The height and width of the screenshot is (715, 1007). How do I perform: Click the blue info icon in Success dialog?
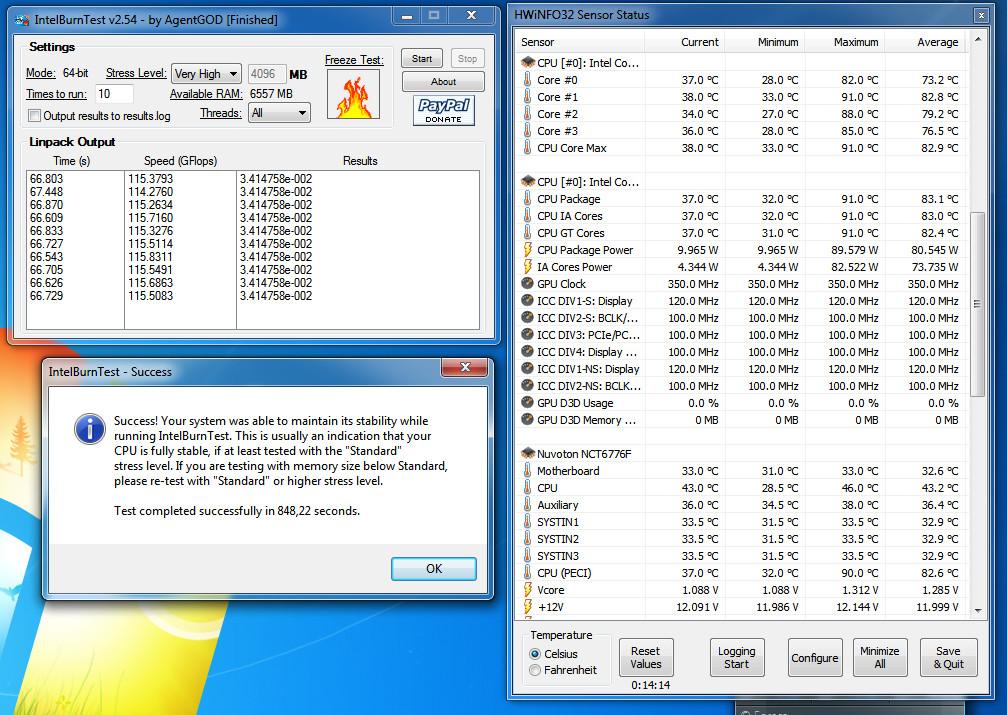(90, 428)
